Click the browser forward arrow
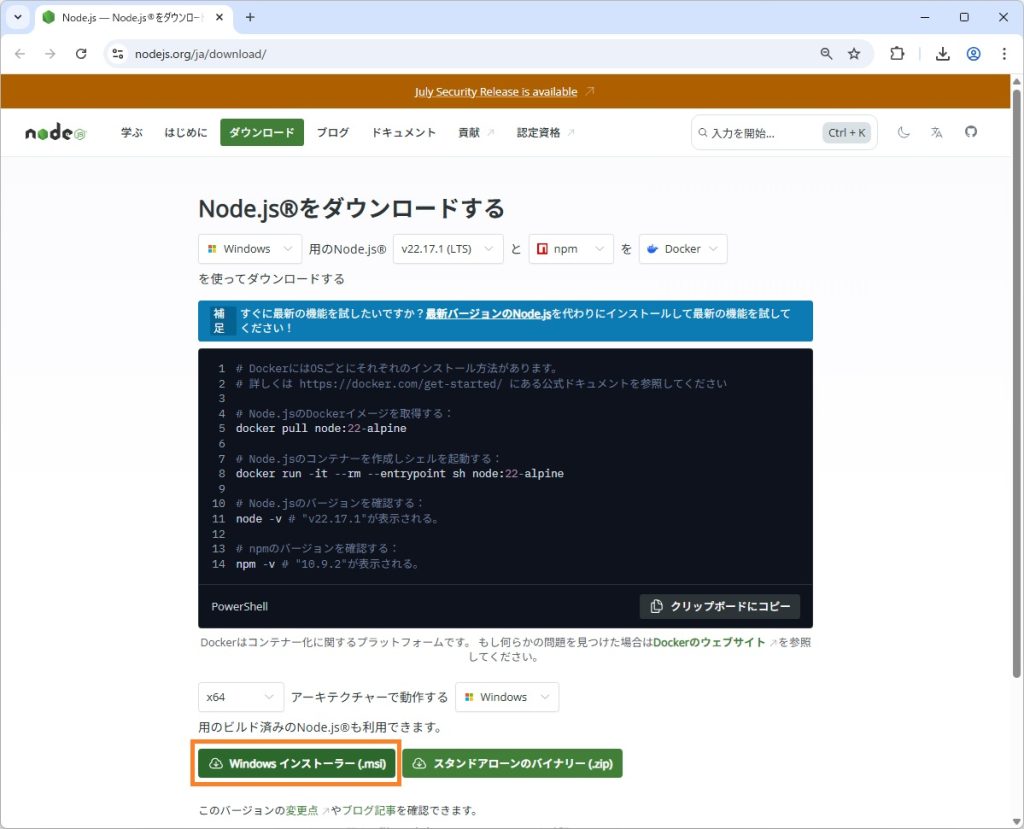Viewport: 1024px width, 829px height. click(50, 54)
